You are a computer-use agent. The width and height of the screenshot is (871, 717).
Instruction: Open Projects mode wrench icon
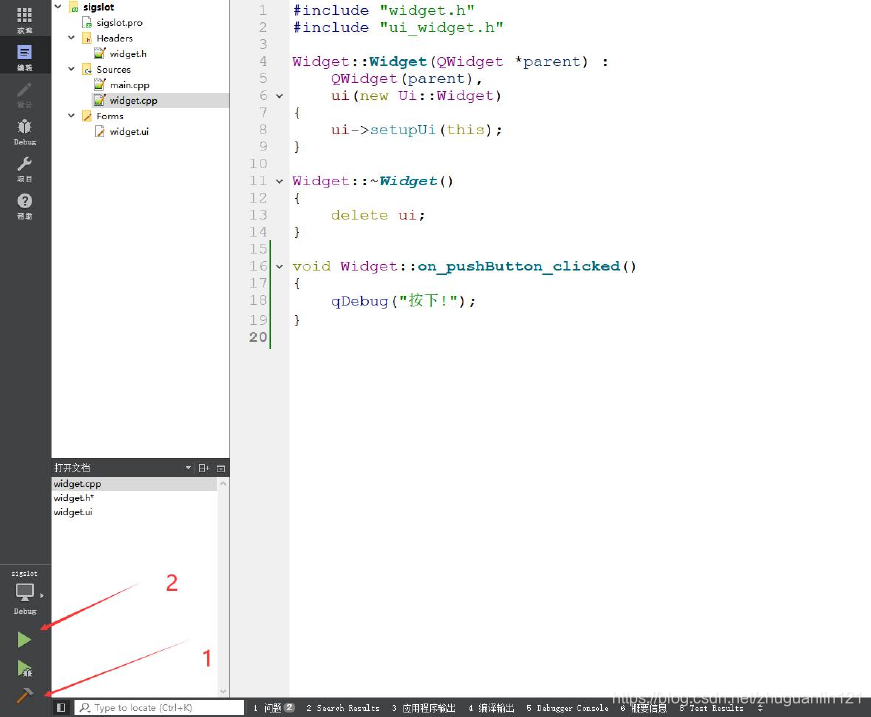point(24,168)
